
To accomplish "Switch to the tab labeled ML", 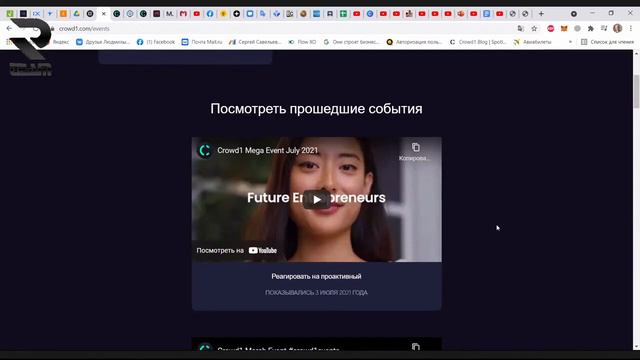I will point(169,14).
